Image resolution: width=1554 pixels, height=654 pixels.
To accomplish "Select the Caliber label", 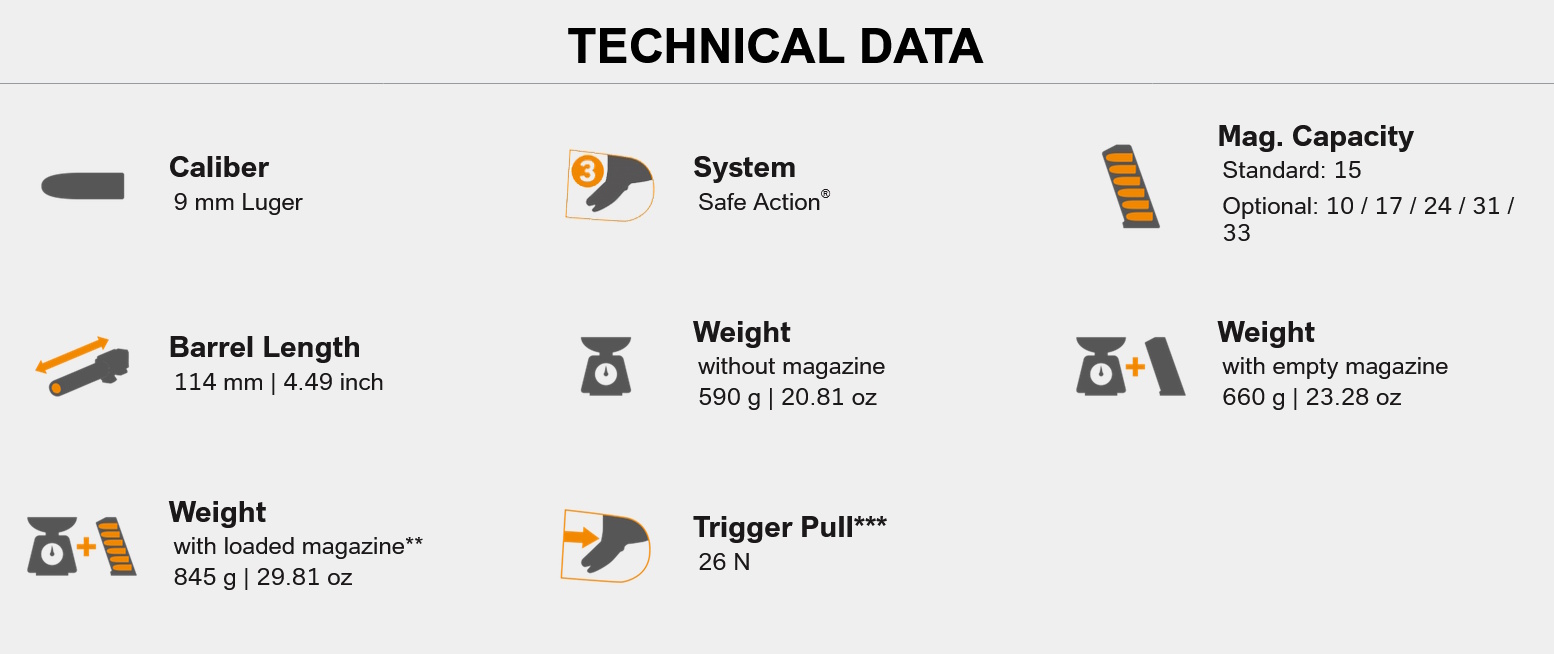I will 218,167.
